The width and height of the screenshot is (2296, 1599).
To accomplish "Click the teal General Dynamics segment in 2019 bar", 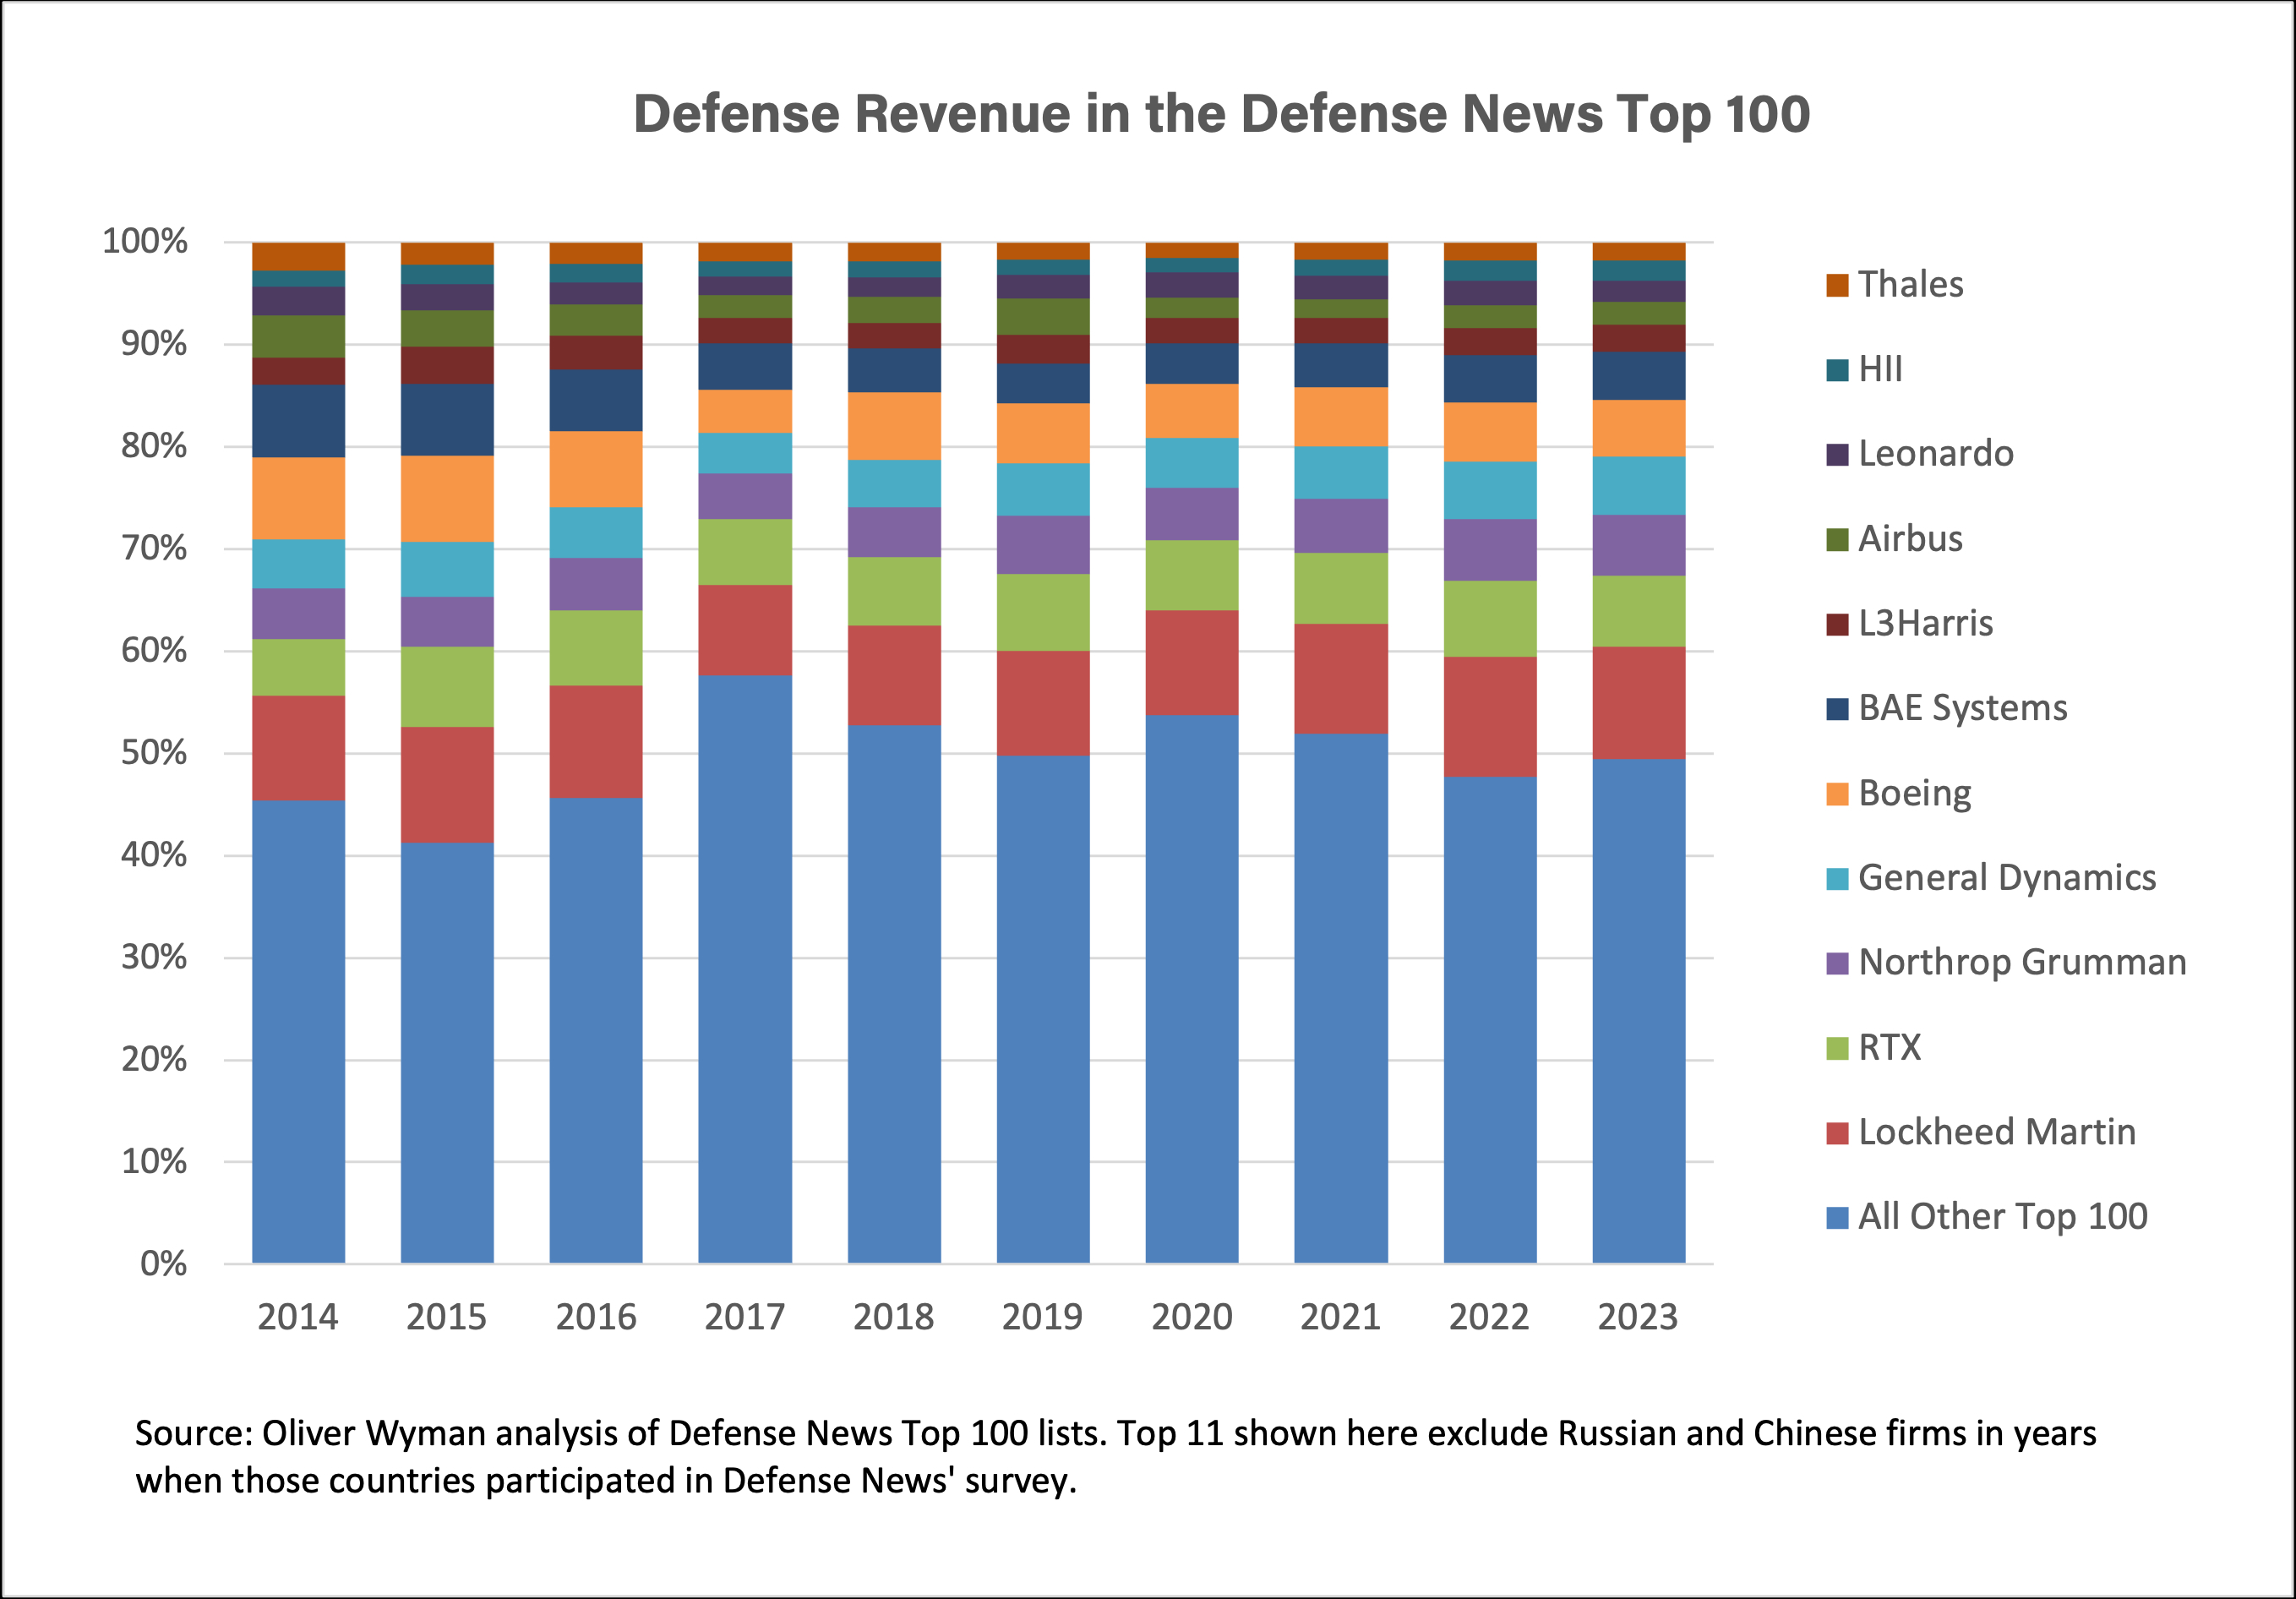I will 1043,490.
